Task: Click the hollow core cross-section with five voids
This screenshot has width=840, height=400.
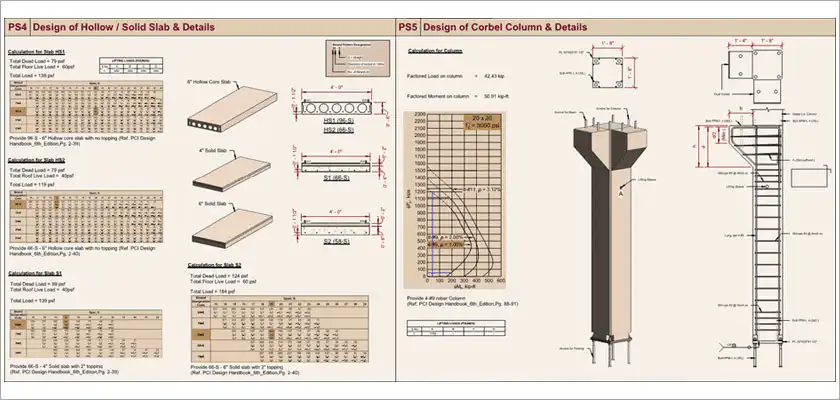Action: [x=335, y=108]
